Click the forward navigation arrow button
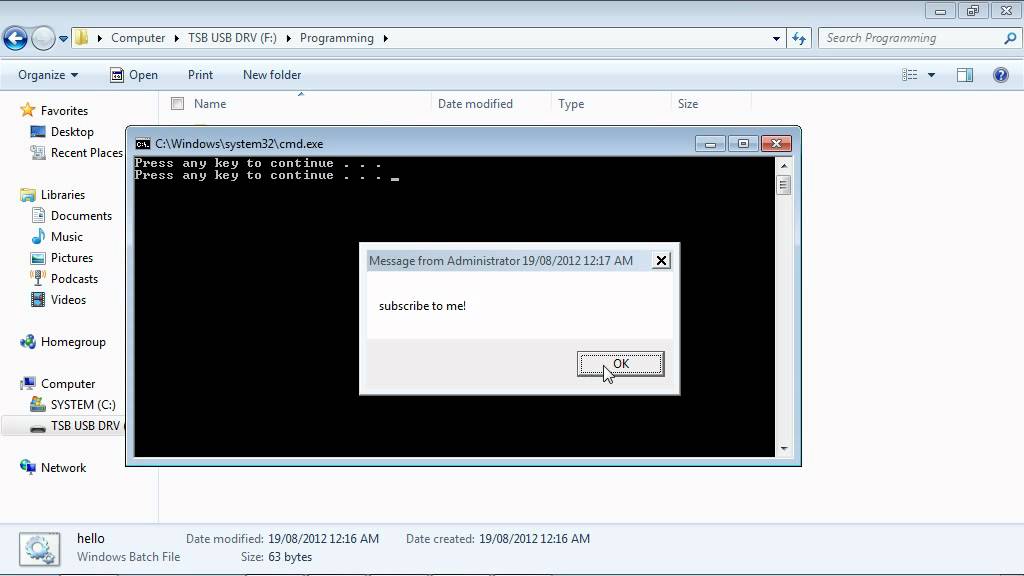Screen dimensions: 1024x576 (x=43, y=39)
